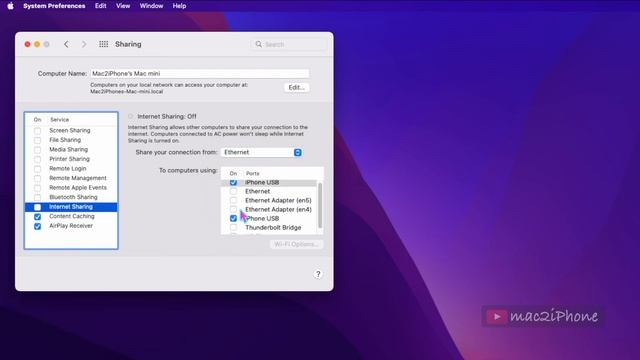Open the View menu

tap(123, 6)
